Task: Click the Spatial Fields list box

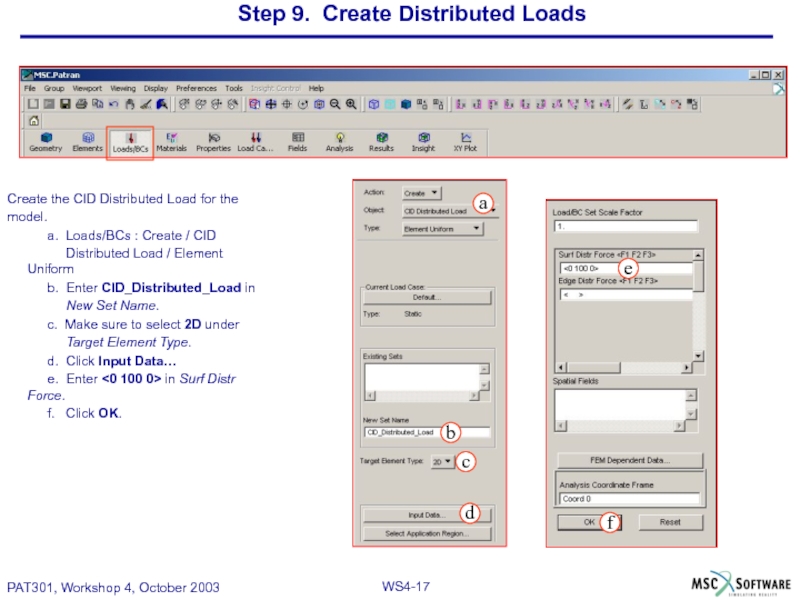Action: click(x=620, y=405)
